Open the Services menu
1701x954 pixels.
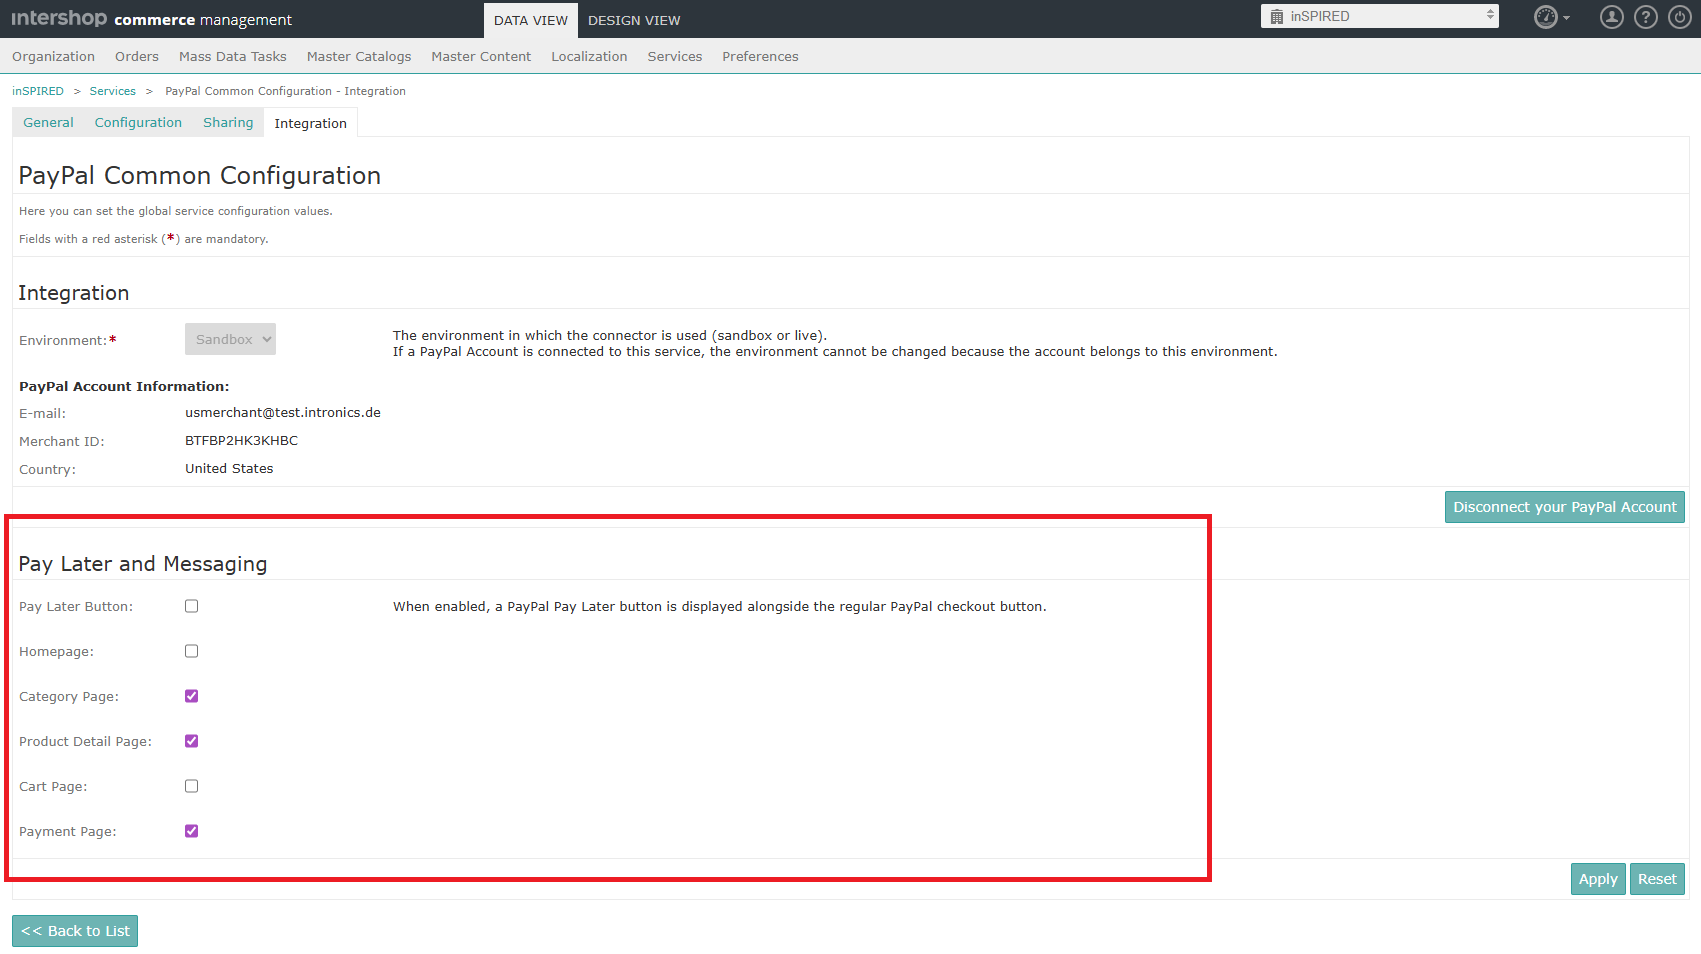pos(675,56)
